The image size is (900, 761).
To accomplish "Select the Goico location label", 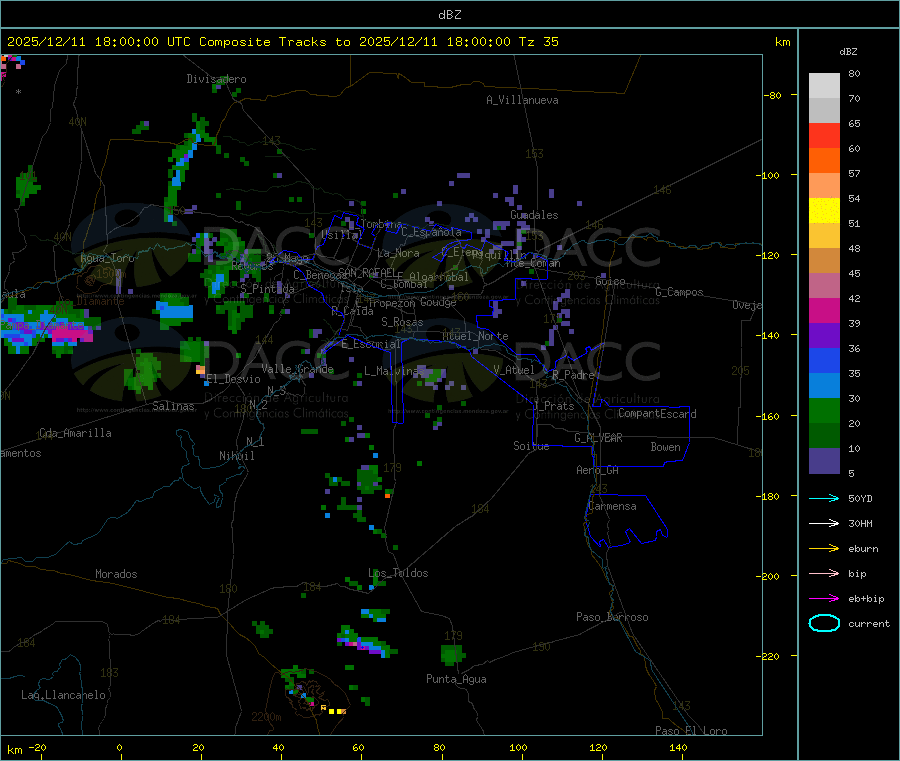I will (x=610, y=281).
